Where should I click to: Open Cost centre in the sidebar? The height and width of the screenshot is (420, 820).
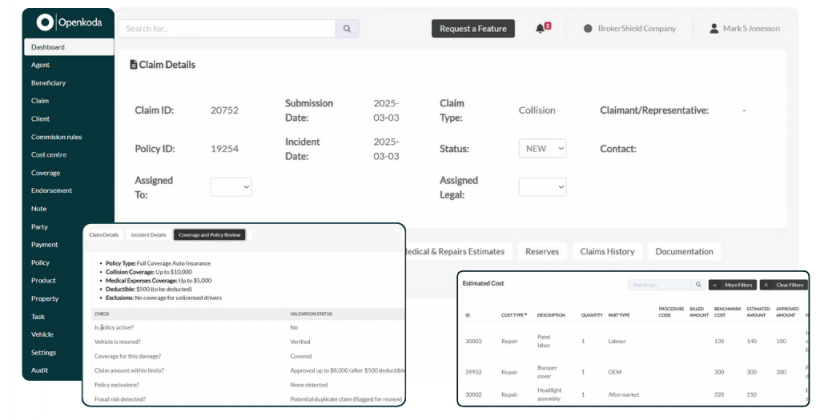click(49, 154)
